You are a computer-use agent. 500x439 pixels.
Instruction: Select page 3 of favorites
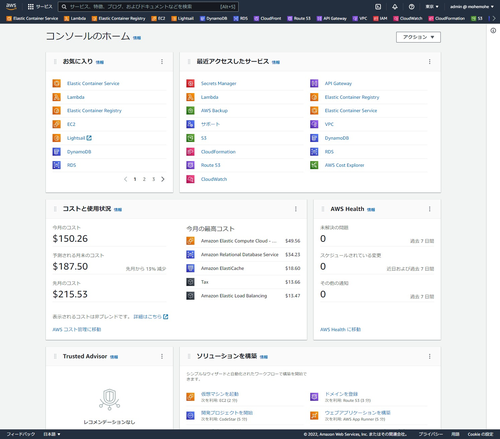point(154,179)
